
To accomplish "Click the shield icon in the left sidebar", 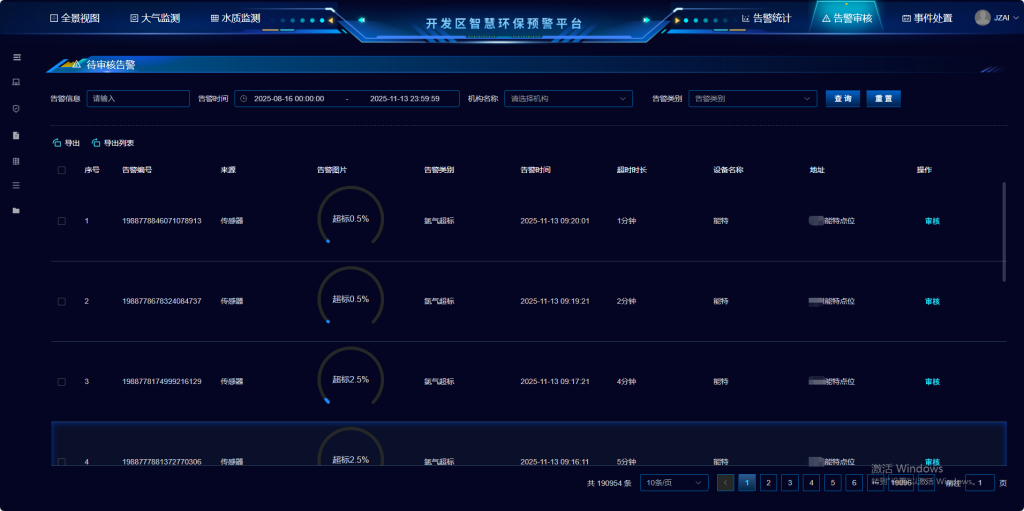I will [x=16, y=108].
